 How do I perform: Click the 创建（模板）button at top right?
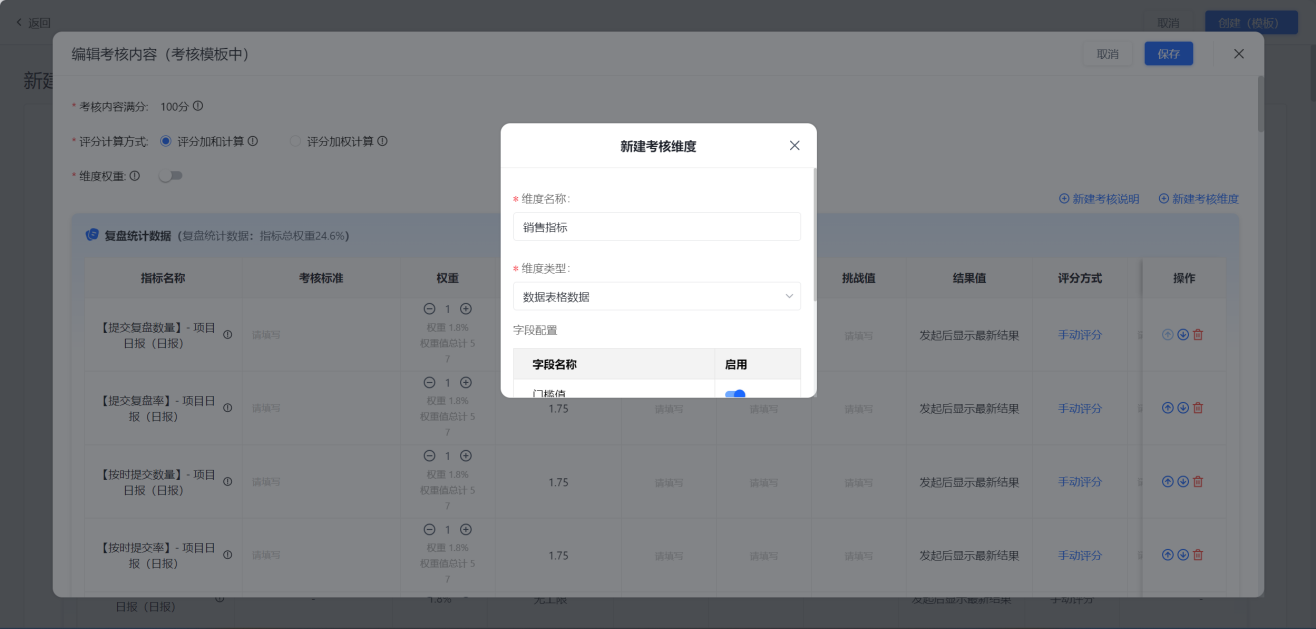tap(1249, 22)
